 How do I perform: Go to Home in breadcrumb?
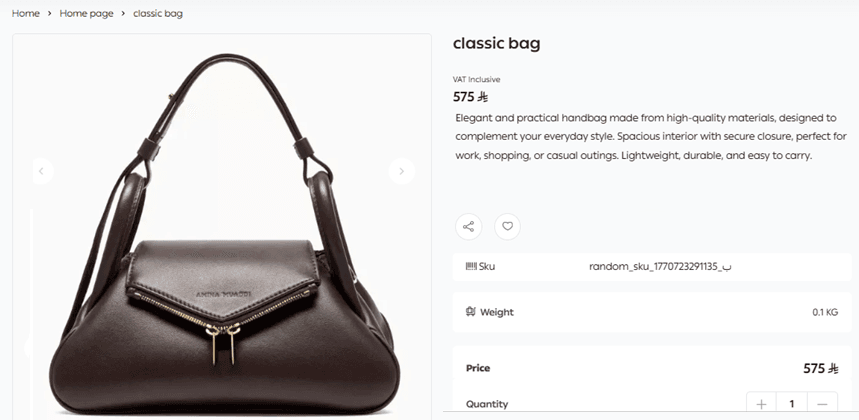pyautogui.click(x=26, y=14)
